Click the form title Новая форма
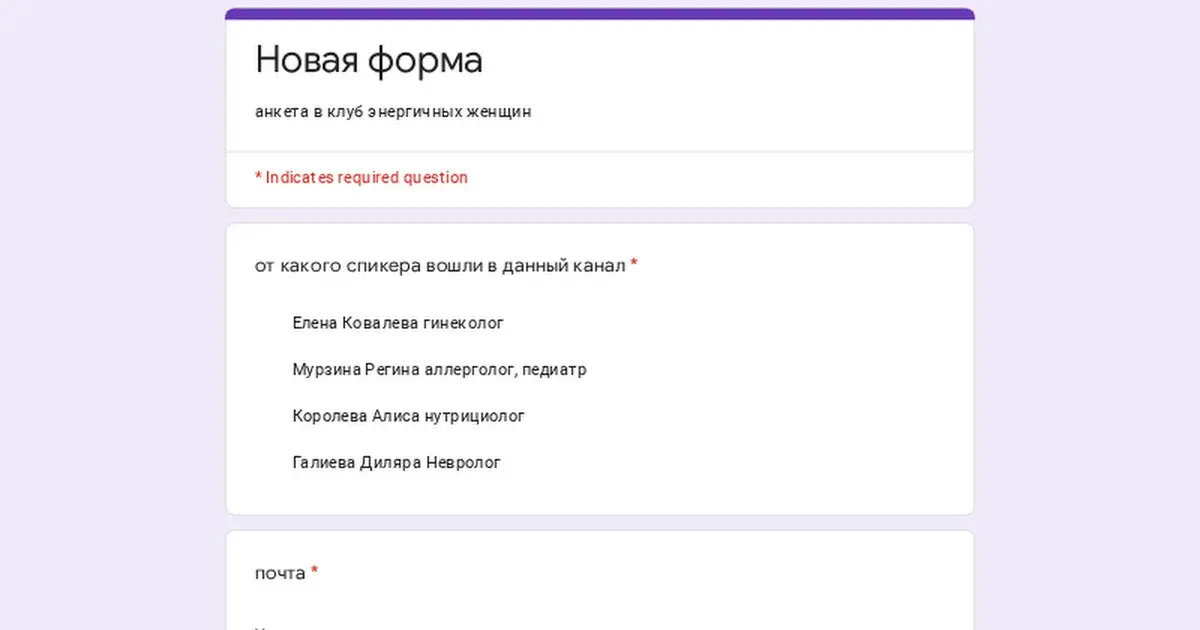The image size is (1200, 630). click(368, 60)
